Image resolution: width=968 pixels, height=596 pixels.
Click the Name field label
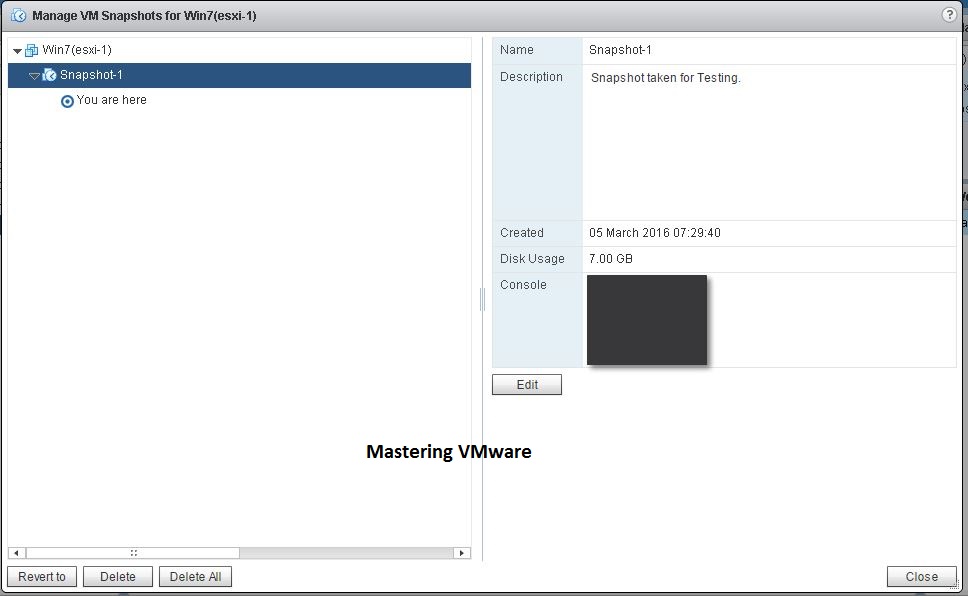tap(517, 50)
